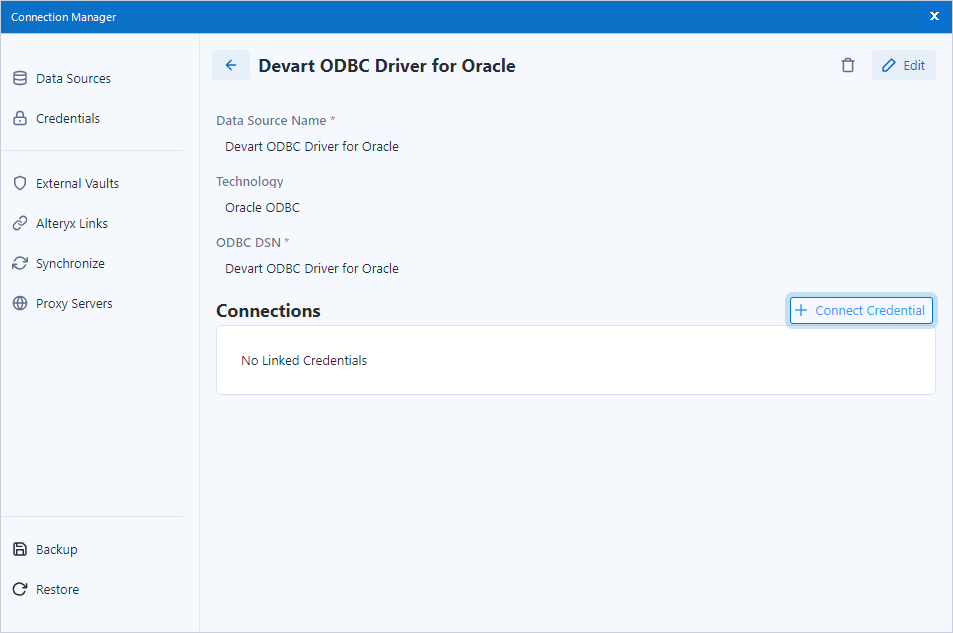Image resolution: width=953 pixels, height=633 pixels.
Task: Click the Backup save icon
Action: pyautogui.click(x=20, y=549)
